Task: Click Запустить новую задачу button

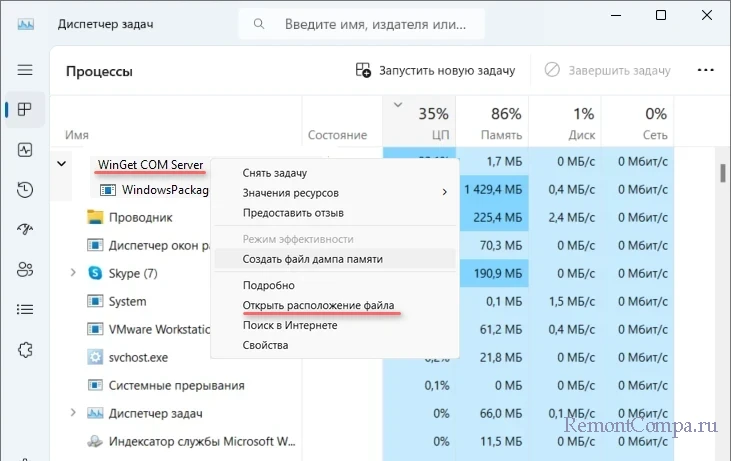Action: [435, 70]
